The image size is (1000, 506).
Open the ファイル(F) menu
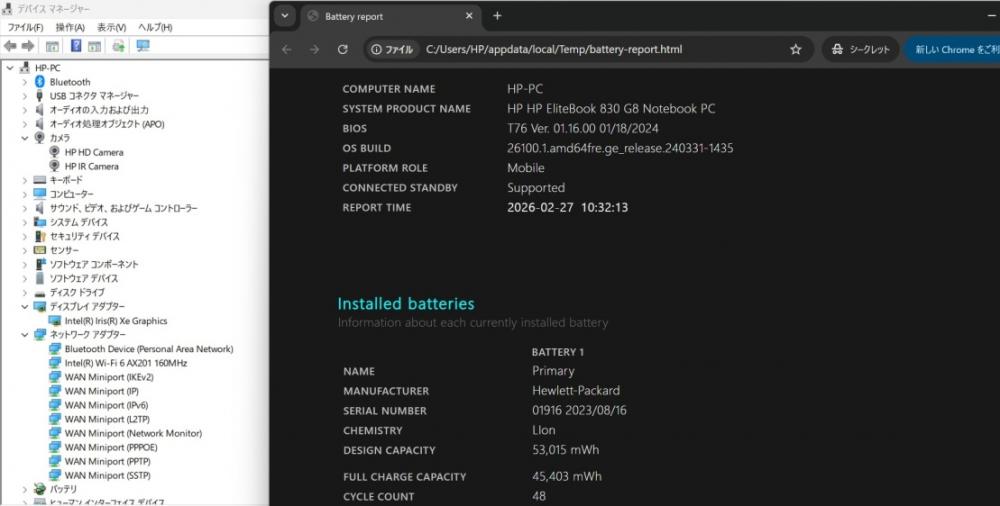pos(25,27)
